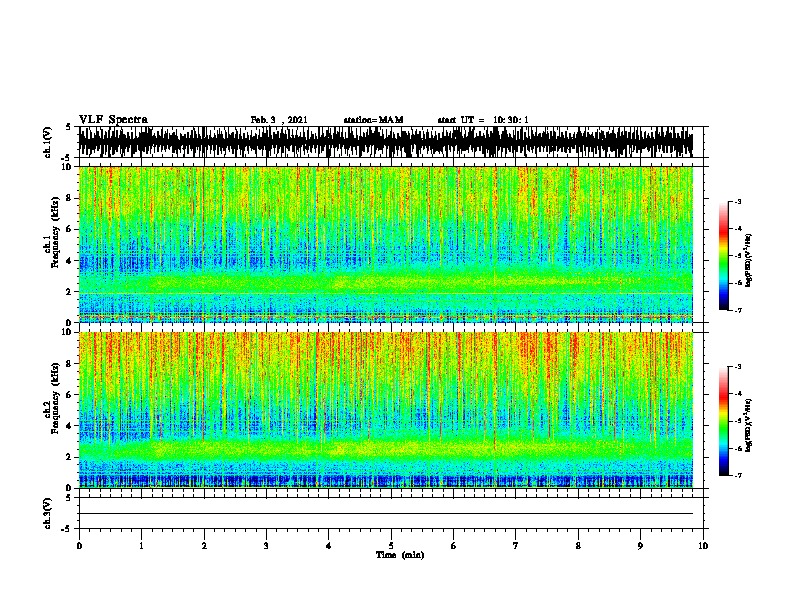Click the time axis tick label "3"
Image resolution: width=792 pixels, height=612 pixels.
tap(266, 546)
